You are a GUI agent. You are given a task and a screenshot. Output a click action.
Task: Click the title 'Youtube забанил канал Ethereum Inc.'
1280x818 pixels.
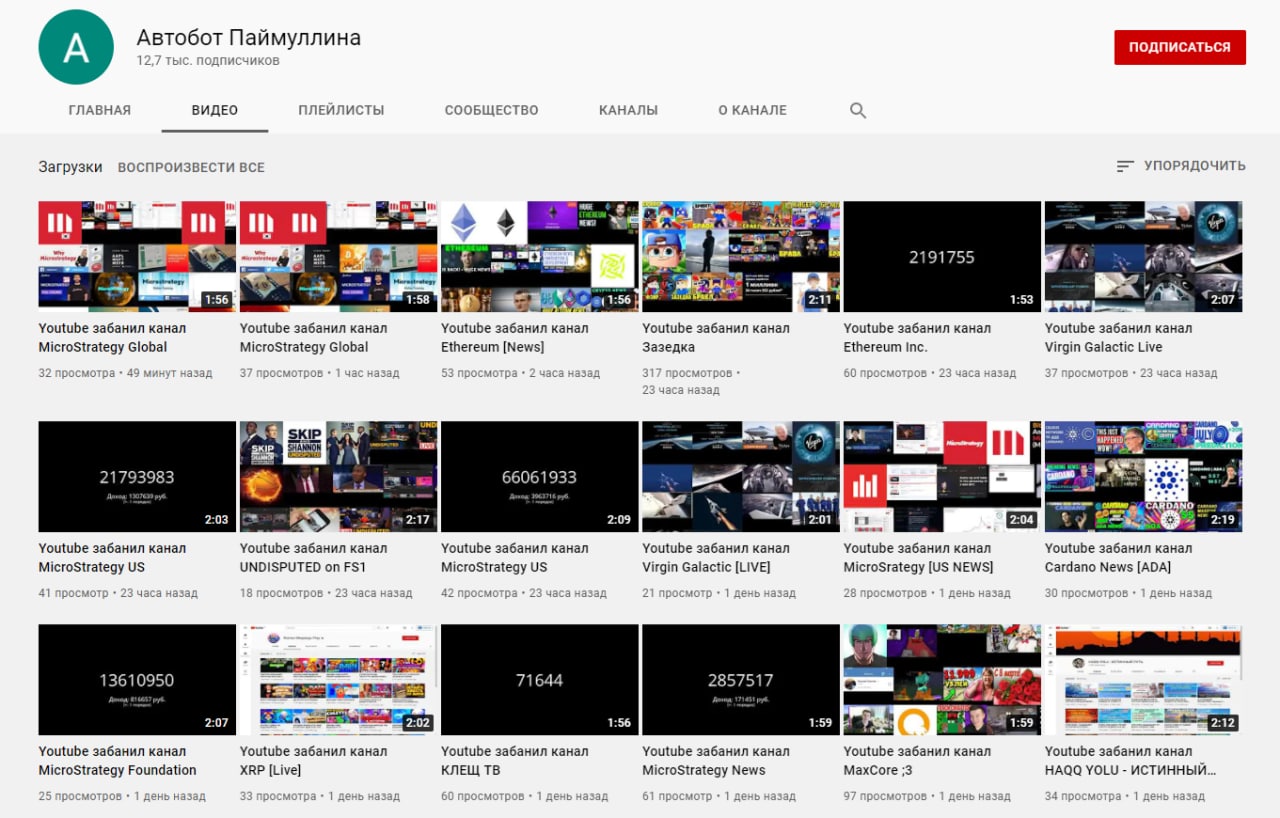[917, 338]
